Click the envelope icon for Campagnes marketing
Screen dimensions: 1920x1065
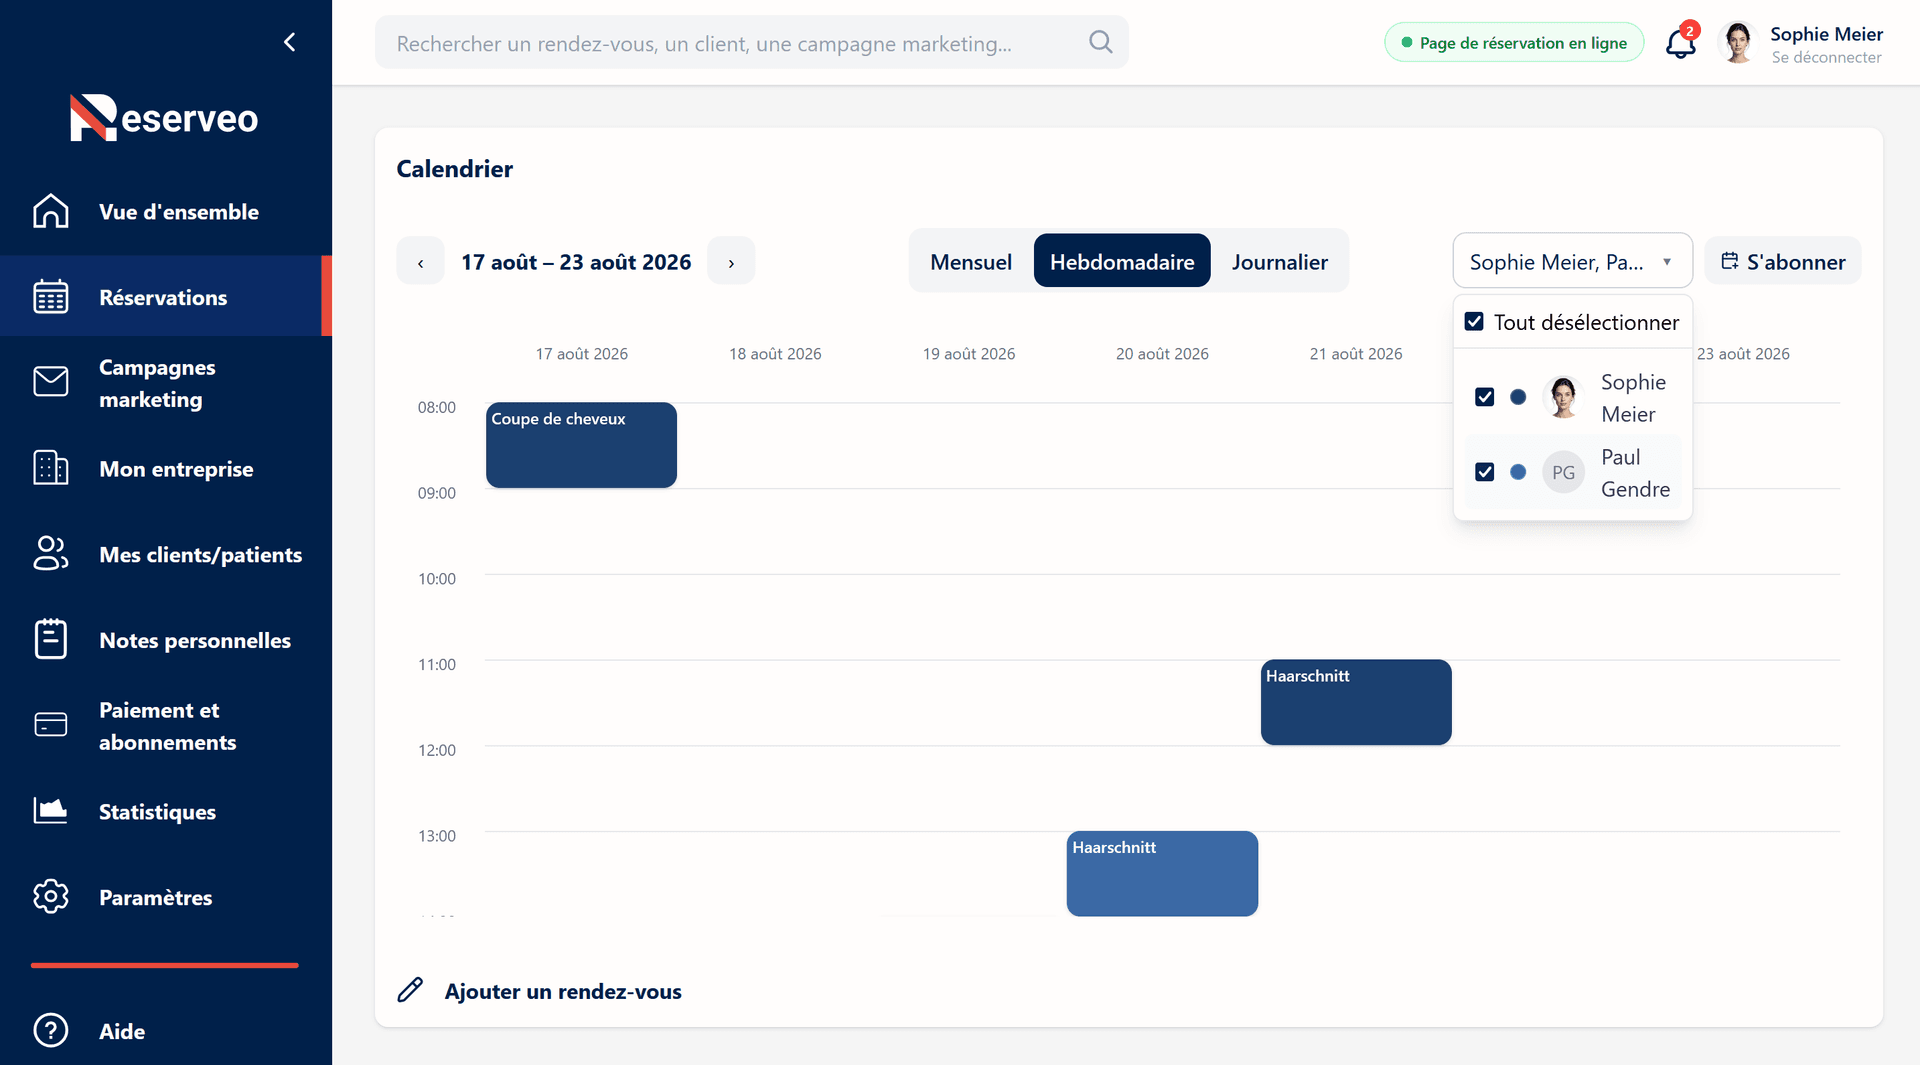point(51,382)
